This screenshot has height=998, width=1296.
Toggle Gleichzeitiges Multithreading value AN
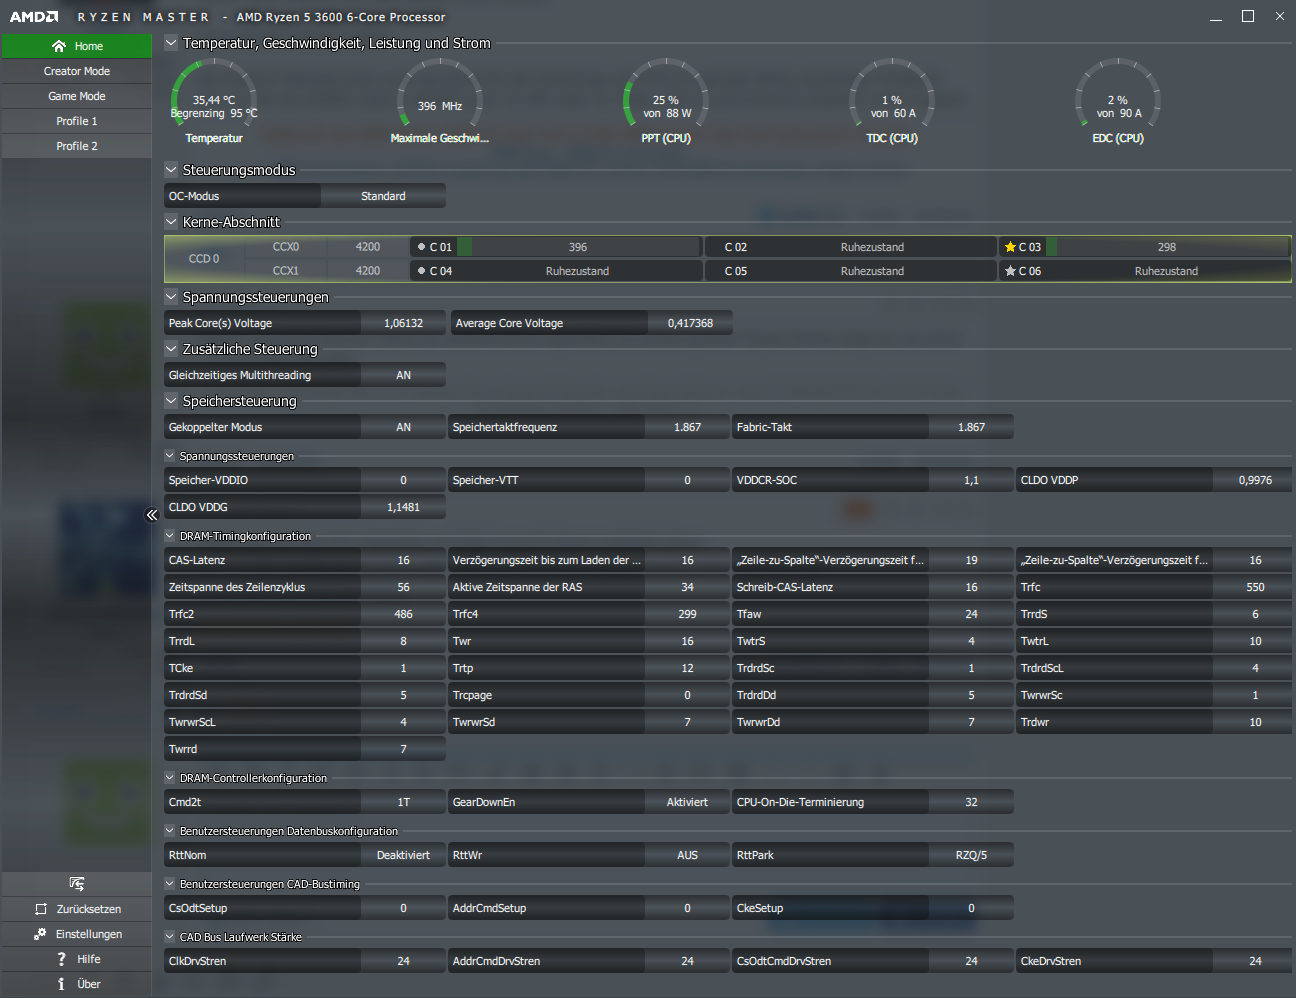403,375
